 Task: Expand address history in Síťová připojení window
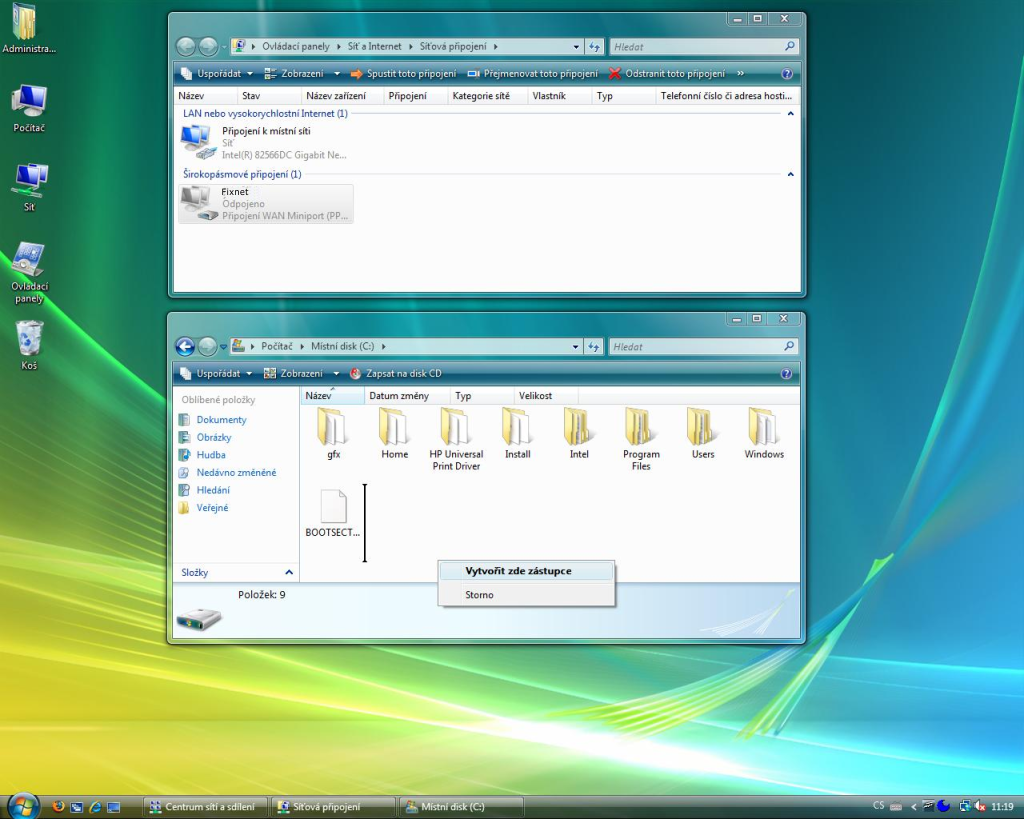(576, 46)
